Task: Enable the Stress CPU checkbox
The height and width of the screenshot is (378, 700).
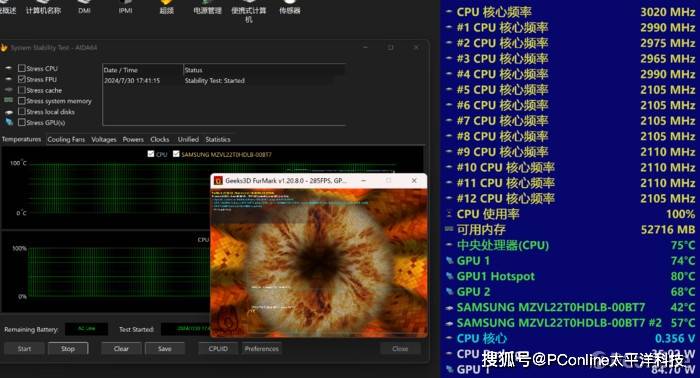Action: (21, 68)
